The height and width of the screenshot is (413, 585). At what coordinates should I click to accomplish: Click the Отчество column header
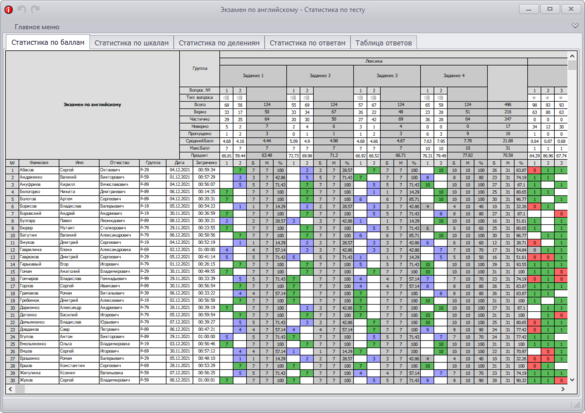point(119,163)
